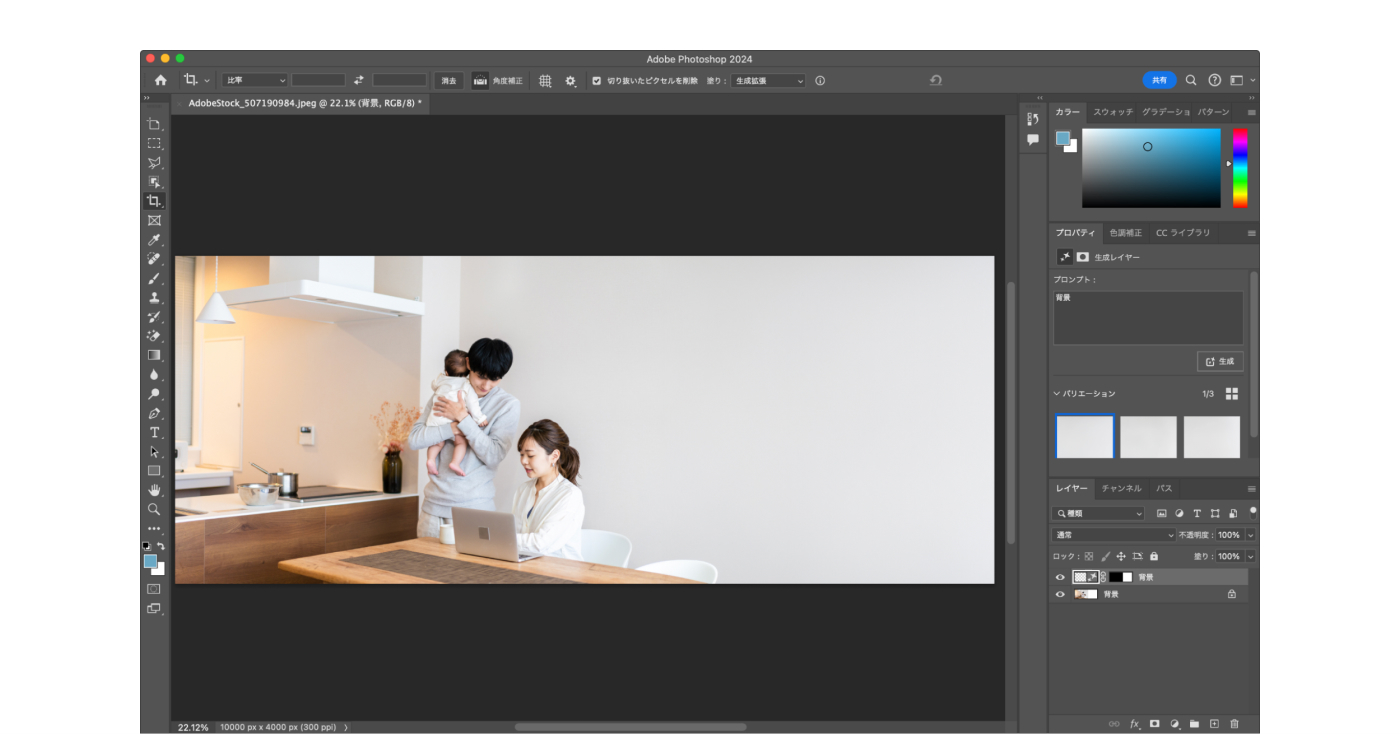Hide the generative layer using its eye icon
Screen dimensions: 1400x734
[x=1060, y=577]
